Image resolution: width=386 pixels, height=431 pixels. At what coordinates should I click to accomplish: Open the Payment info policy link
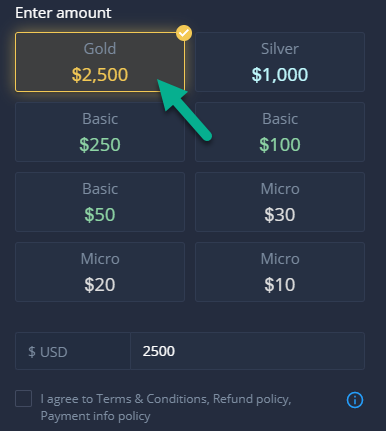95,416
